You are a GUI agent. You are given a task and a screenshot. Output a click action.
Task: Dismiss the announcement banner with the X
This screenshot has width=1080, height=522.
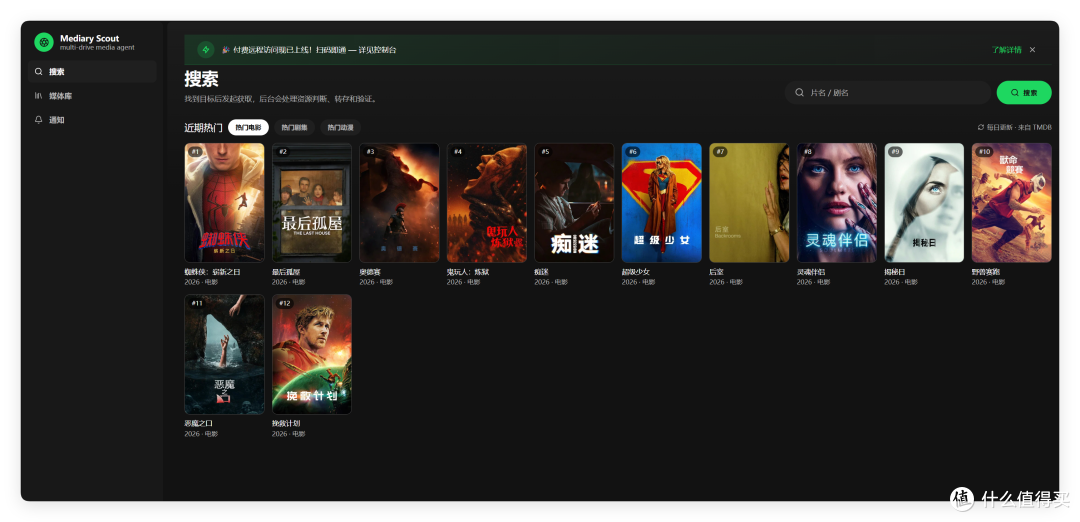tap(1032, 50)
